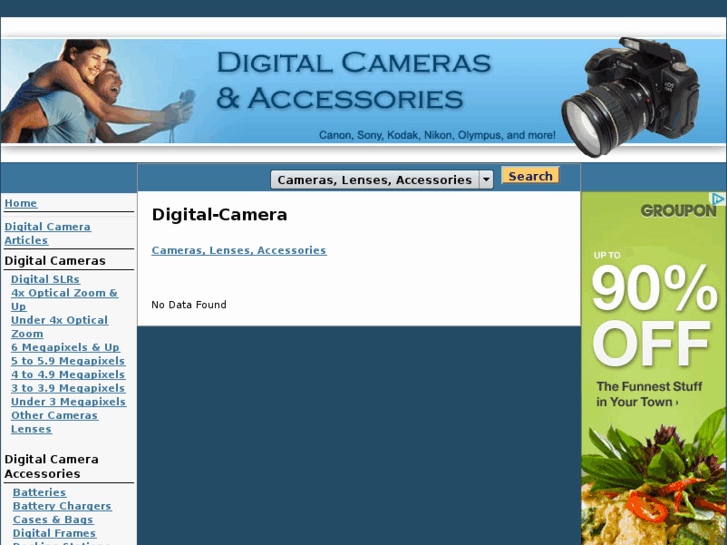Click the Groupon 90% OFF advertisement

coord(654,368)
